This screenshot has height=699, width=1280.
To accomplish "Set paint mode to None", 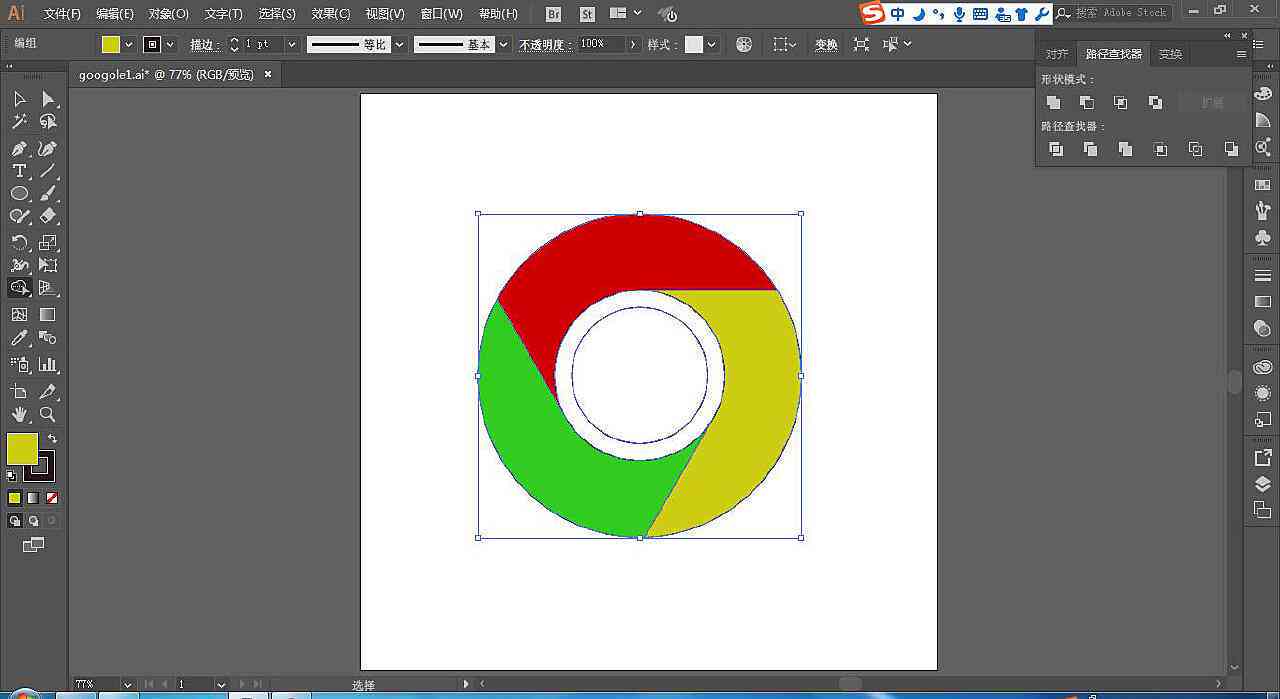I will point(52,497).
